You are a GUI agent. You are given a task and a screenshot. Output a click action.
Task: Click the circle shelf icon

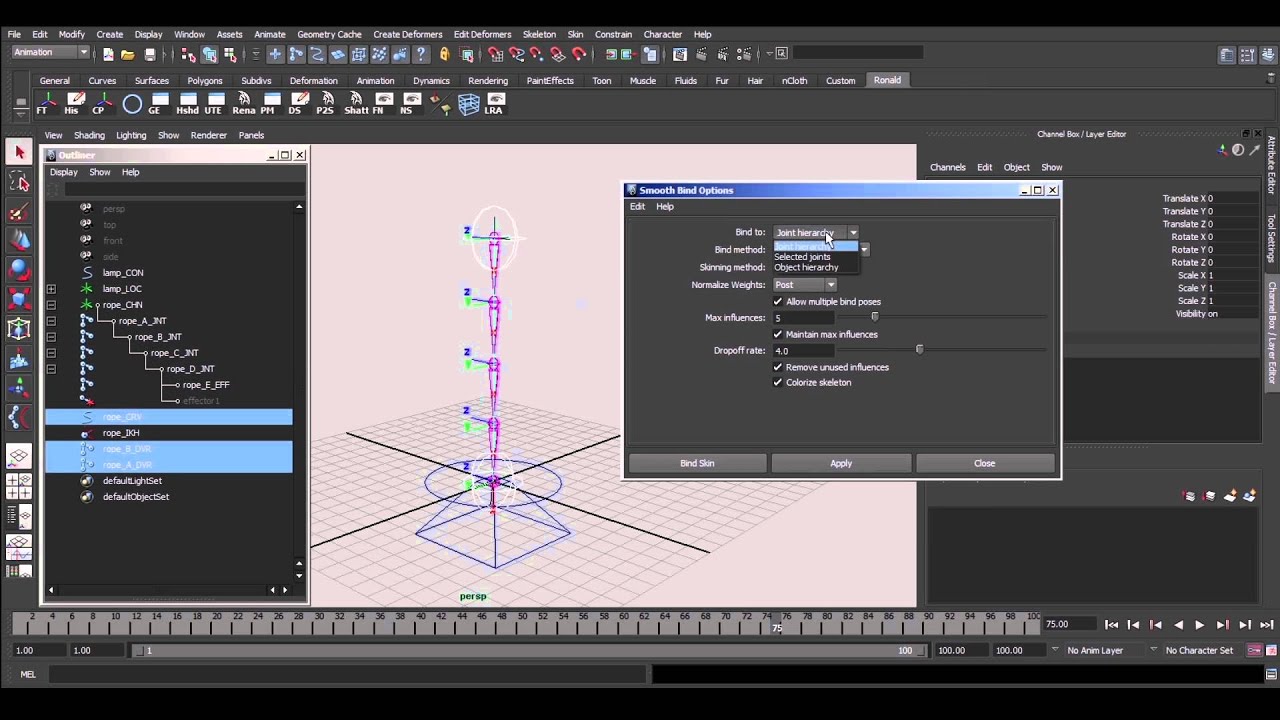[132, 104]
